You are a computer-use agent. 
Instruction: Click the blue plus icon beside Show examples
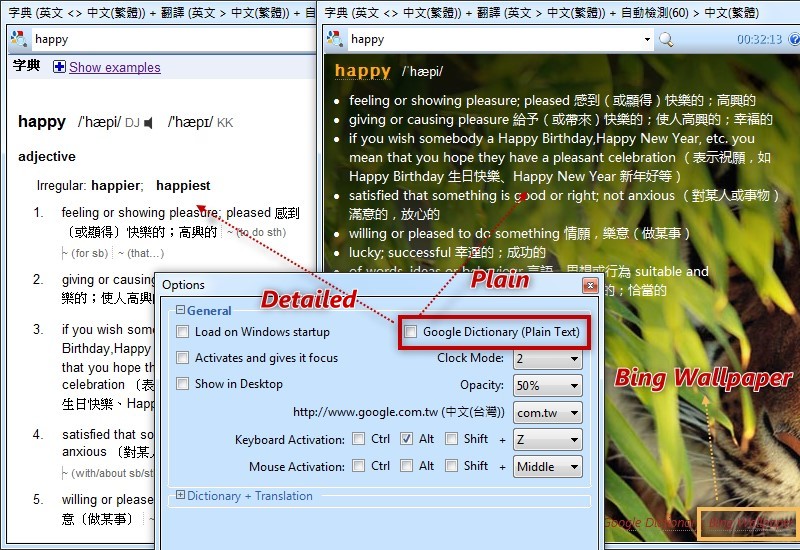[59, 67]
